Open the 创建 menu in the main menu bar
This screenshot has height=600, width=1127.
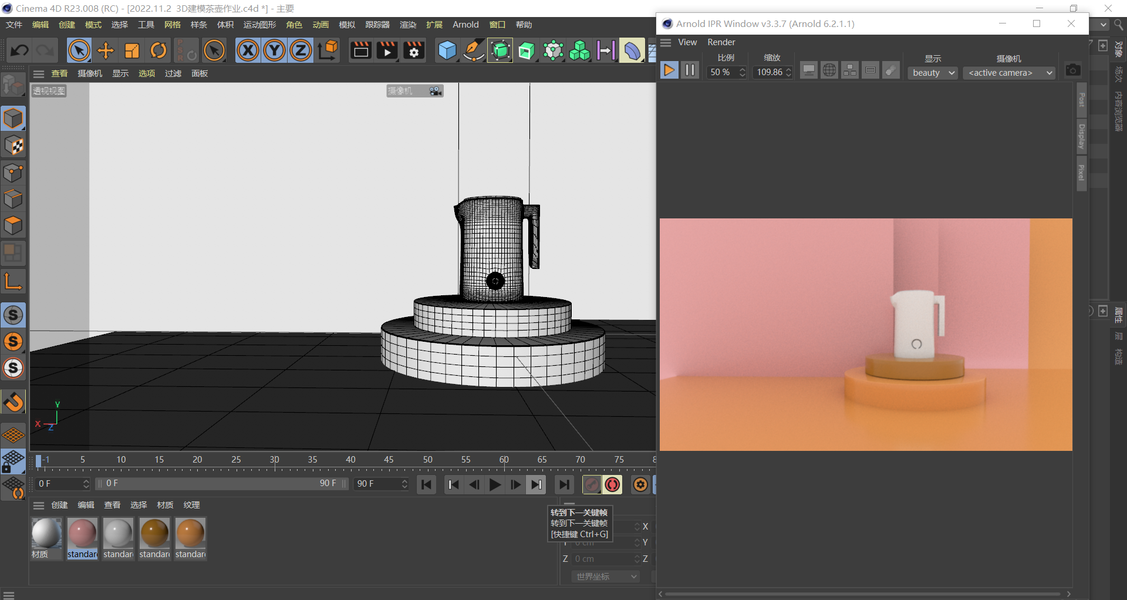click(x=67, y=24)
